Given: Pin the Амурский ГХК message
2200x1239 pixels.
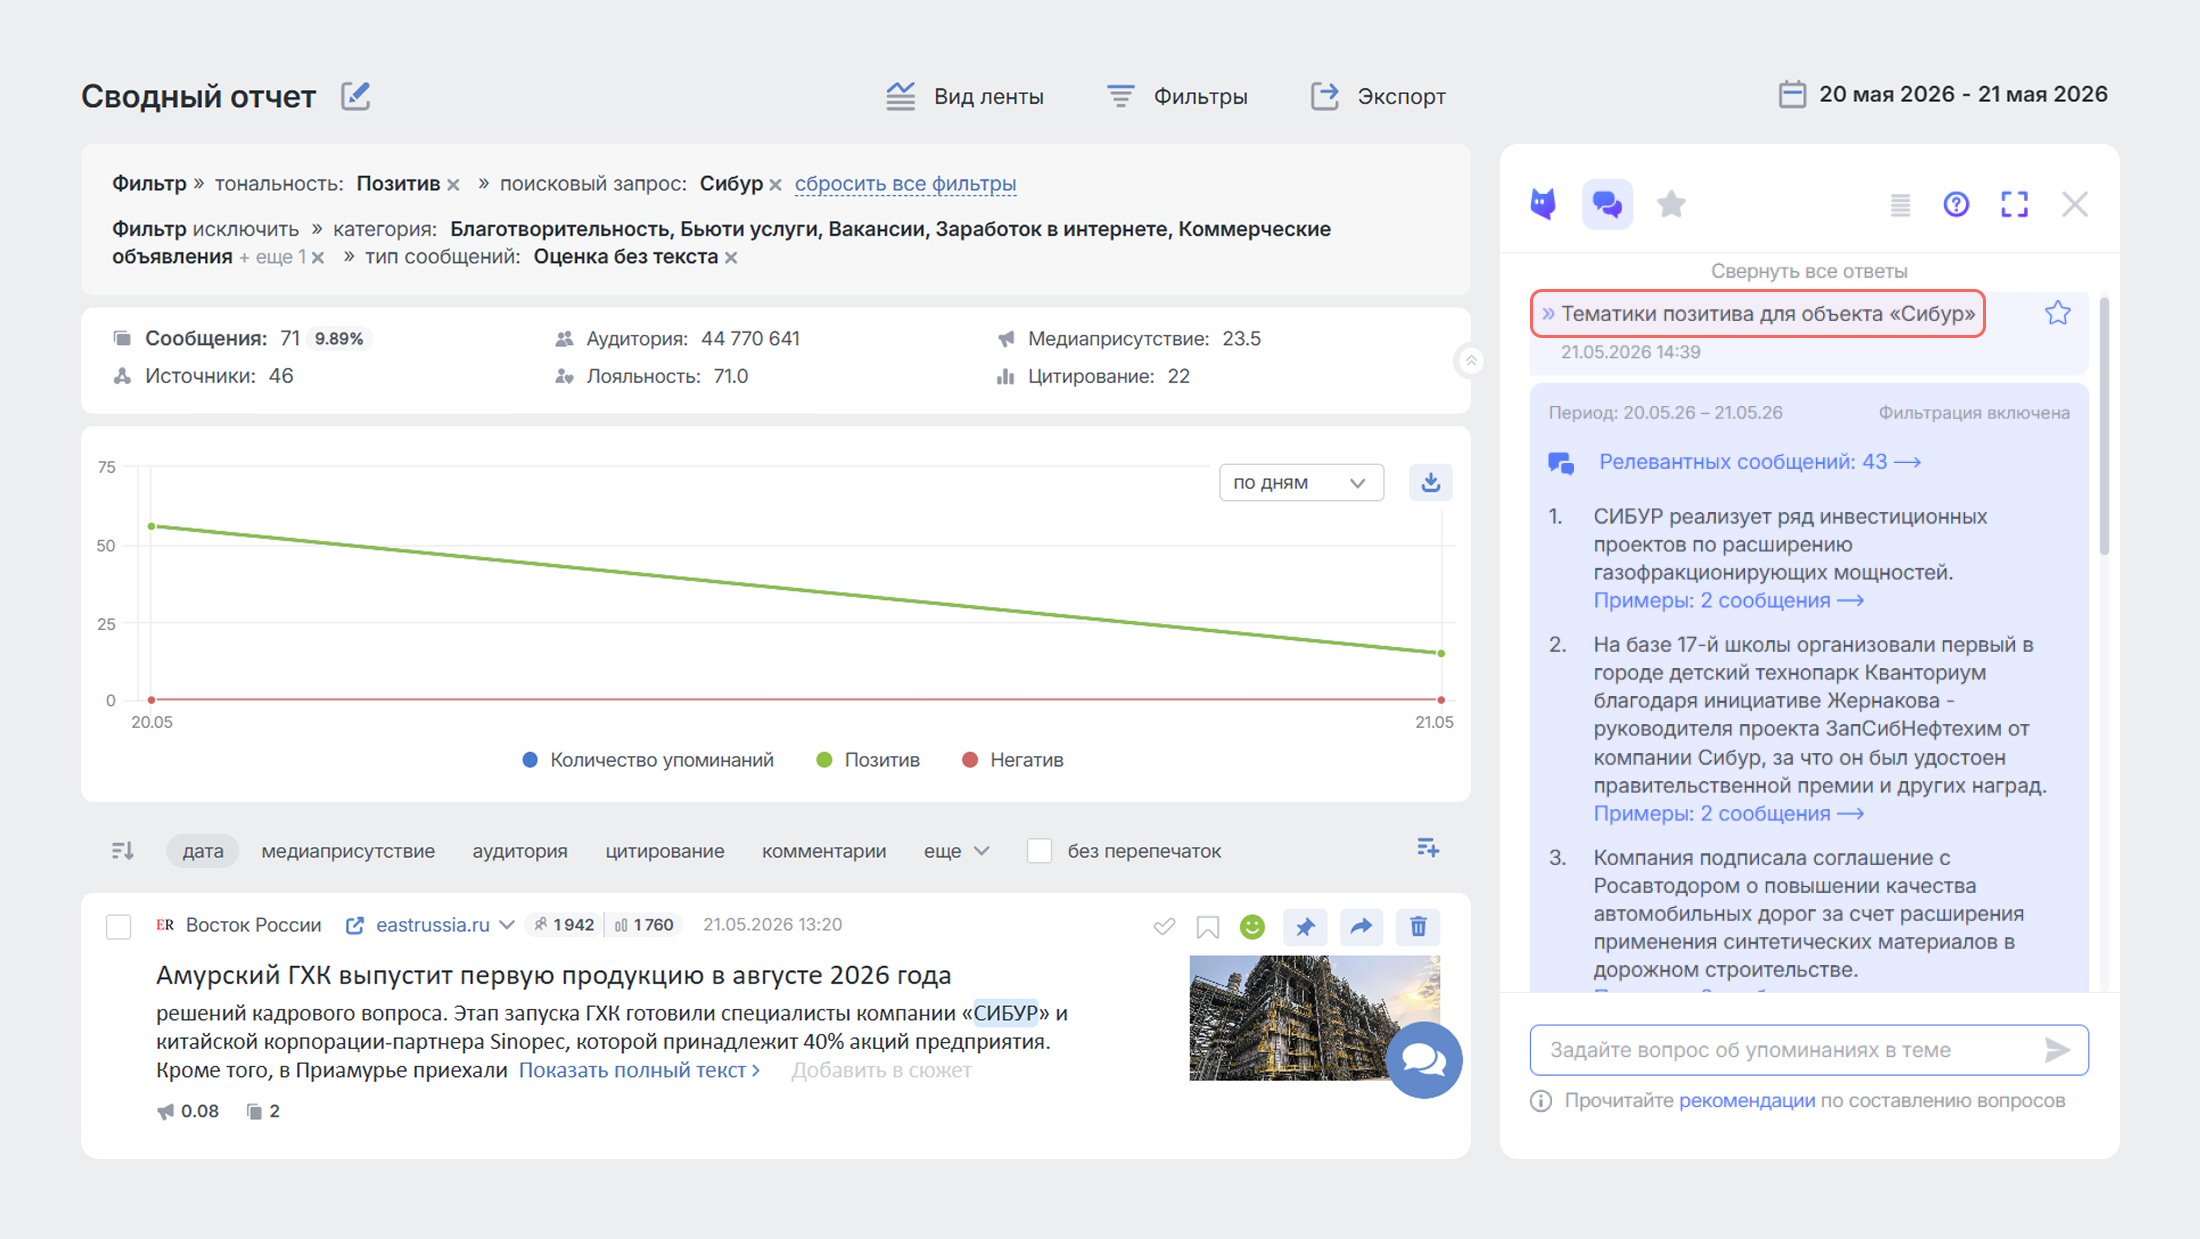Looking at the screenshot, I should pos(1305,927).
